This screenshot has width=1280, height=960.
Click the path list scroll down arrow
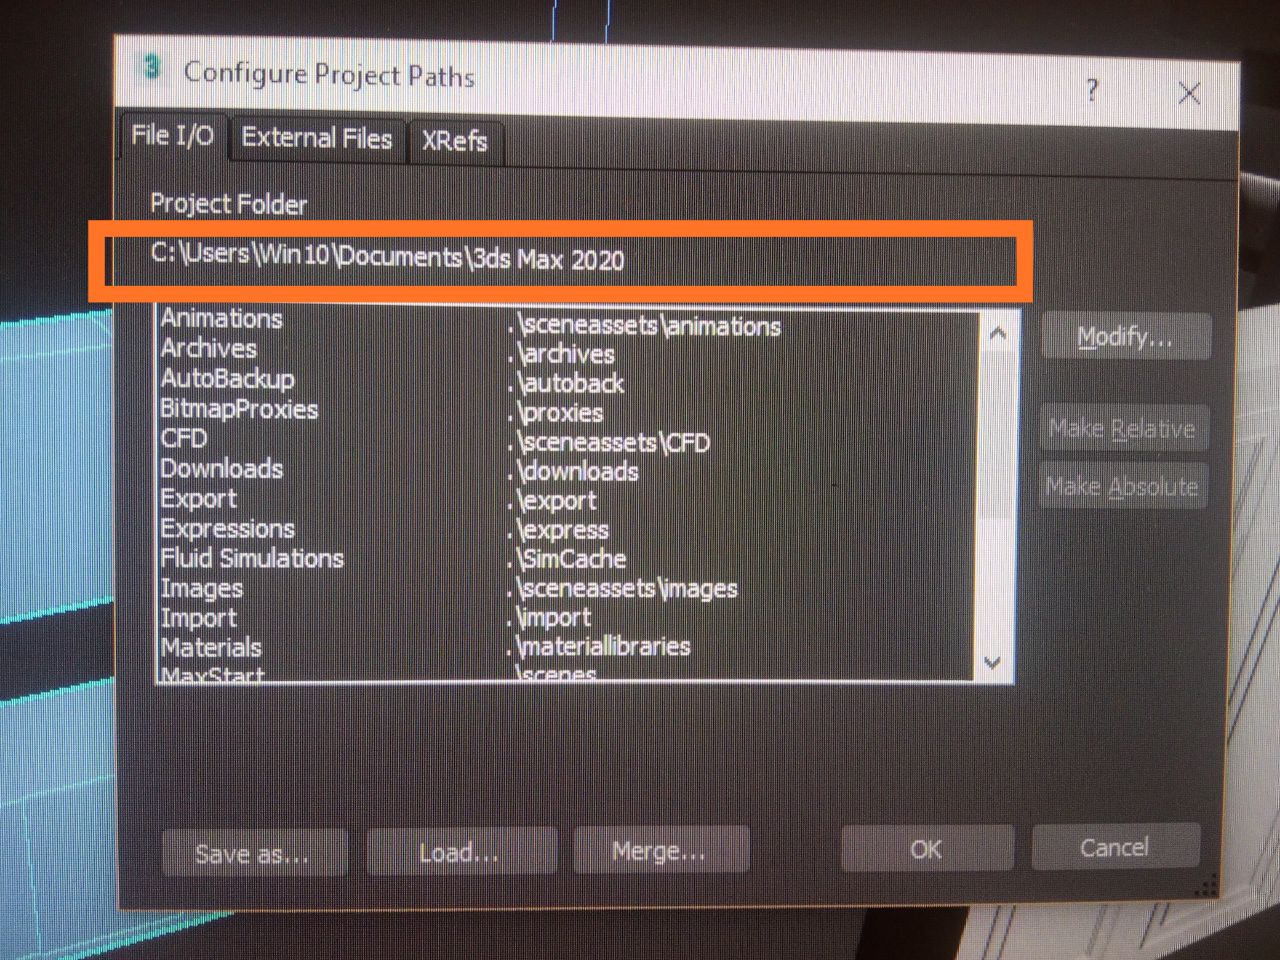[x=993, y=662]
